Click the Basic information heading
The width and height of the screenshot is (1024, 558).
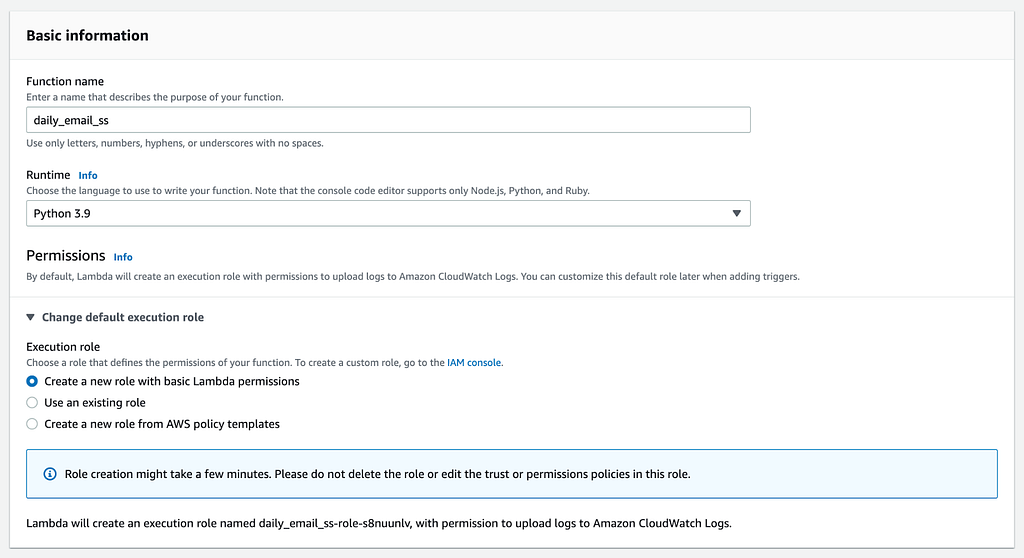[x=88, y=35]
